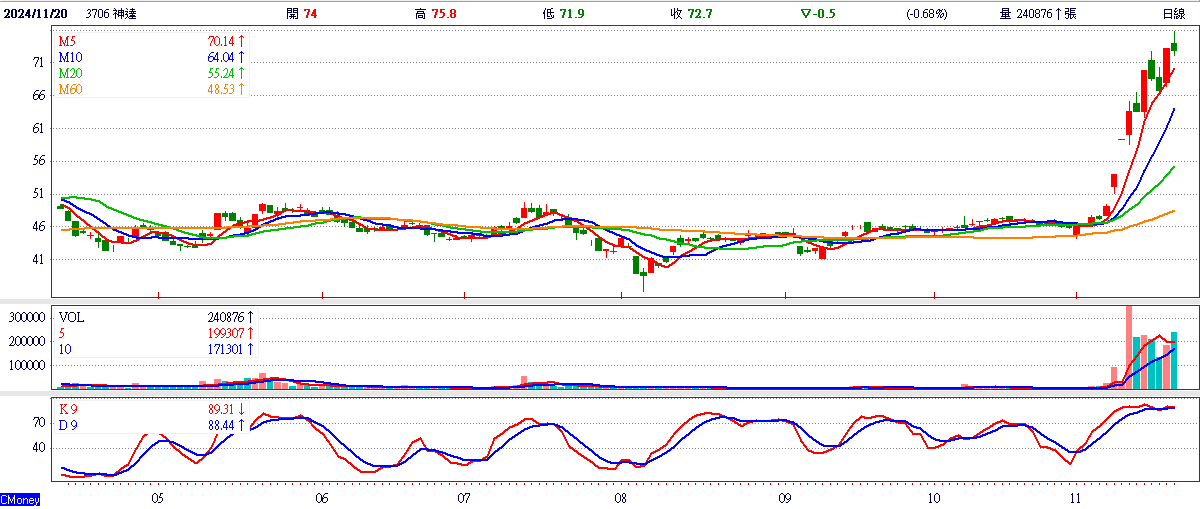Viewport: 1200px width, 509px height.
Task: Click the up arrow beside VOL 240876
Action: coord(250,317)
